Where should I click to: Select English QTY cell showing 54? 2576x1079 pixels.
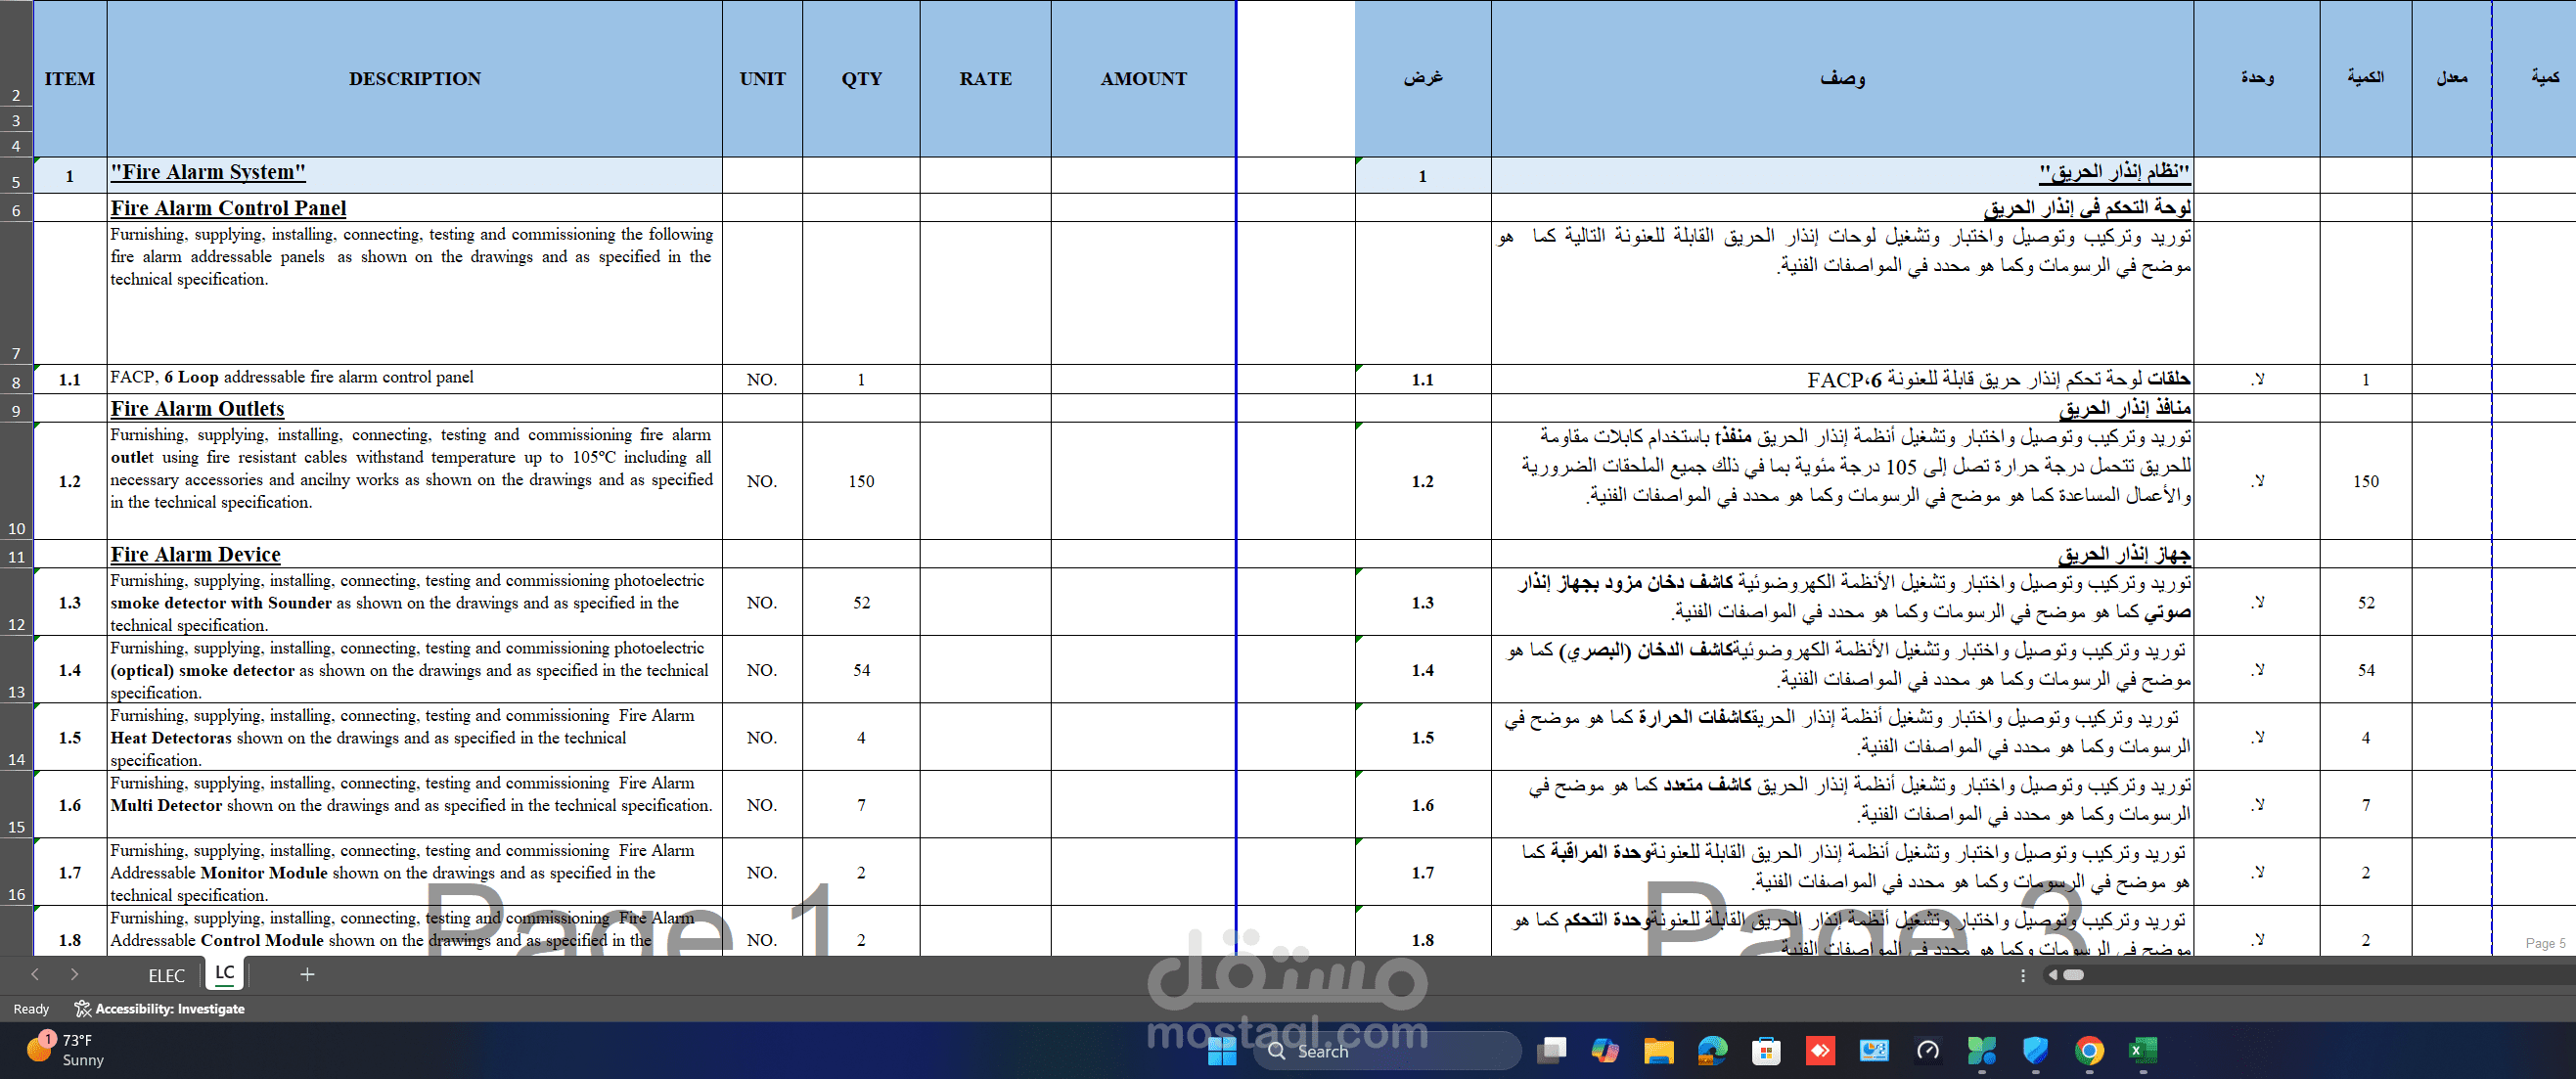tap(861, 670)
